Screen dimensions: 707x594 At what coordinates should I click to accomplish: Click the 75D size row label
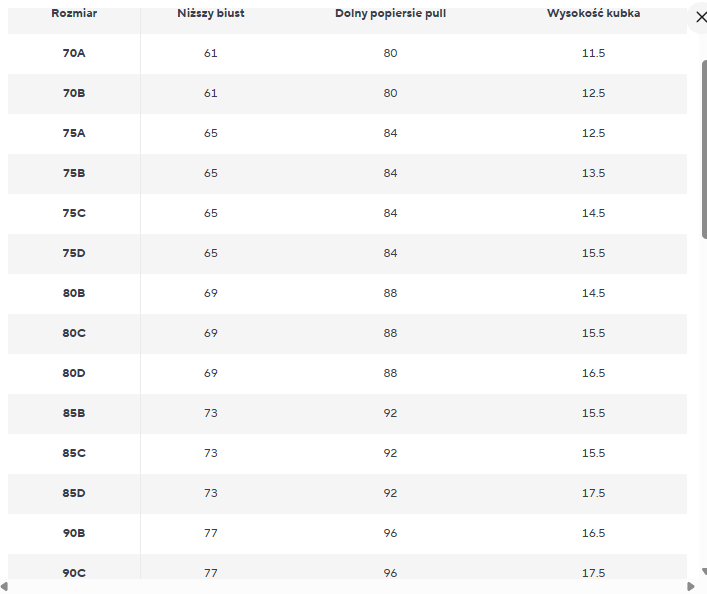pyautogui.click(x=74, y=253)
